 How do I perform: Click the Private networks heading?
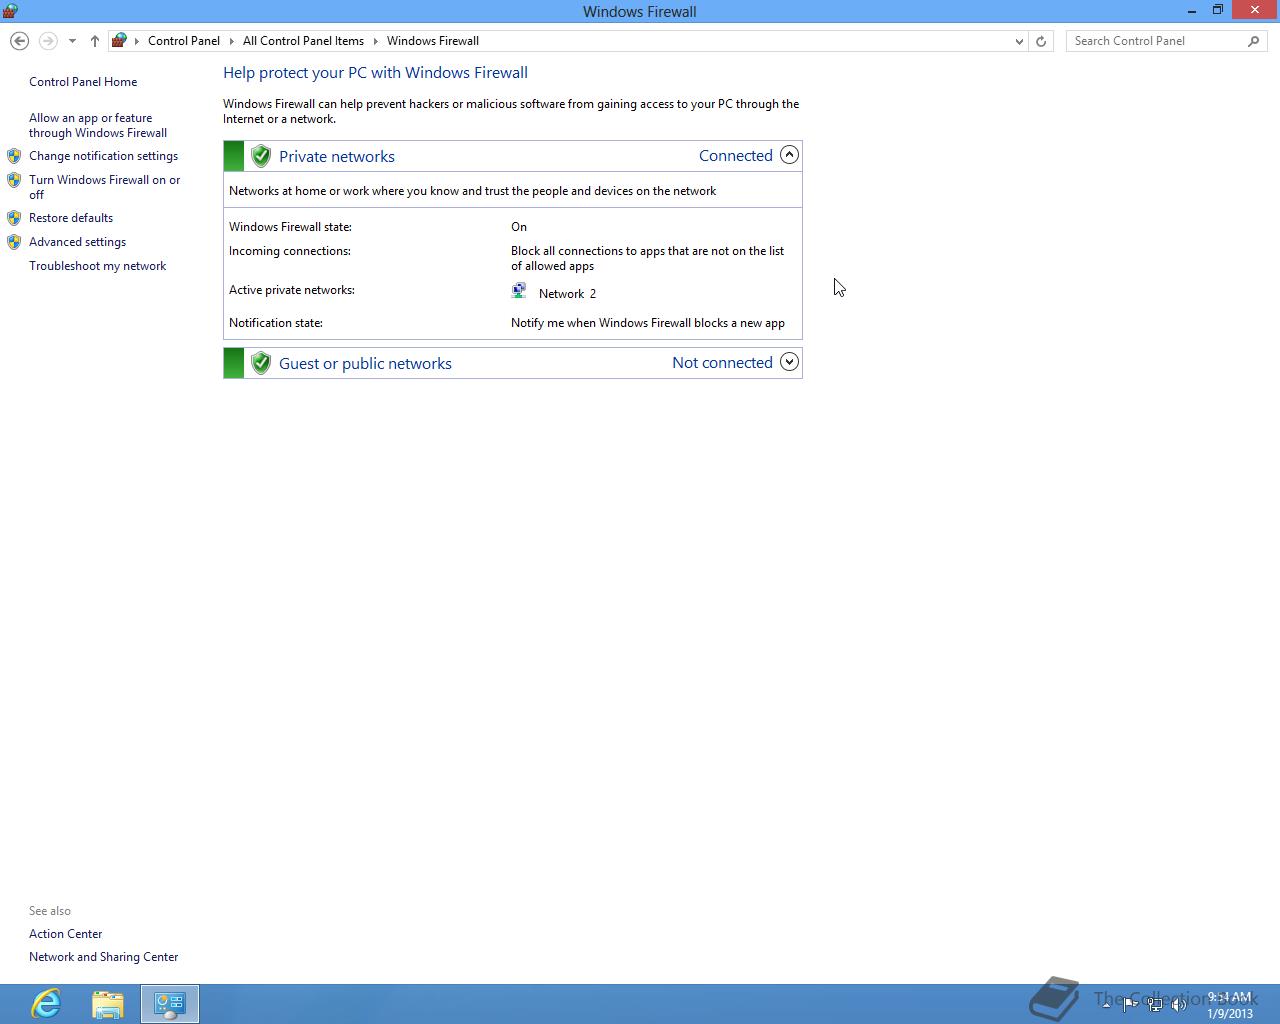point(337,156)
